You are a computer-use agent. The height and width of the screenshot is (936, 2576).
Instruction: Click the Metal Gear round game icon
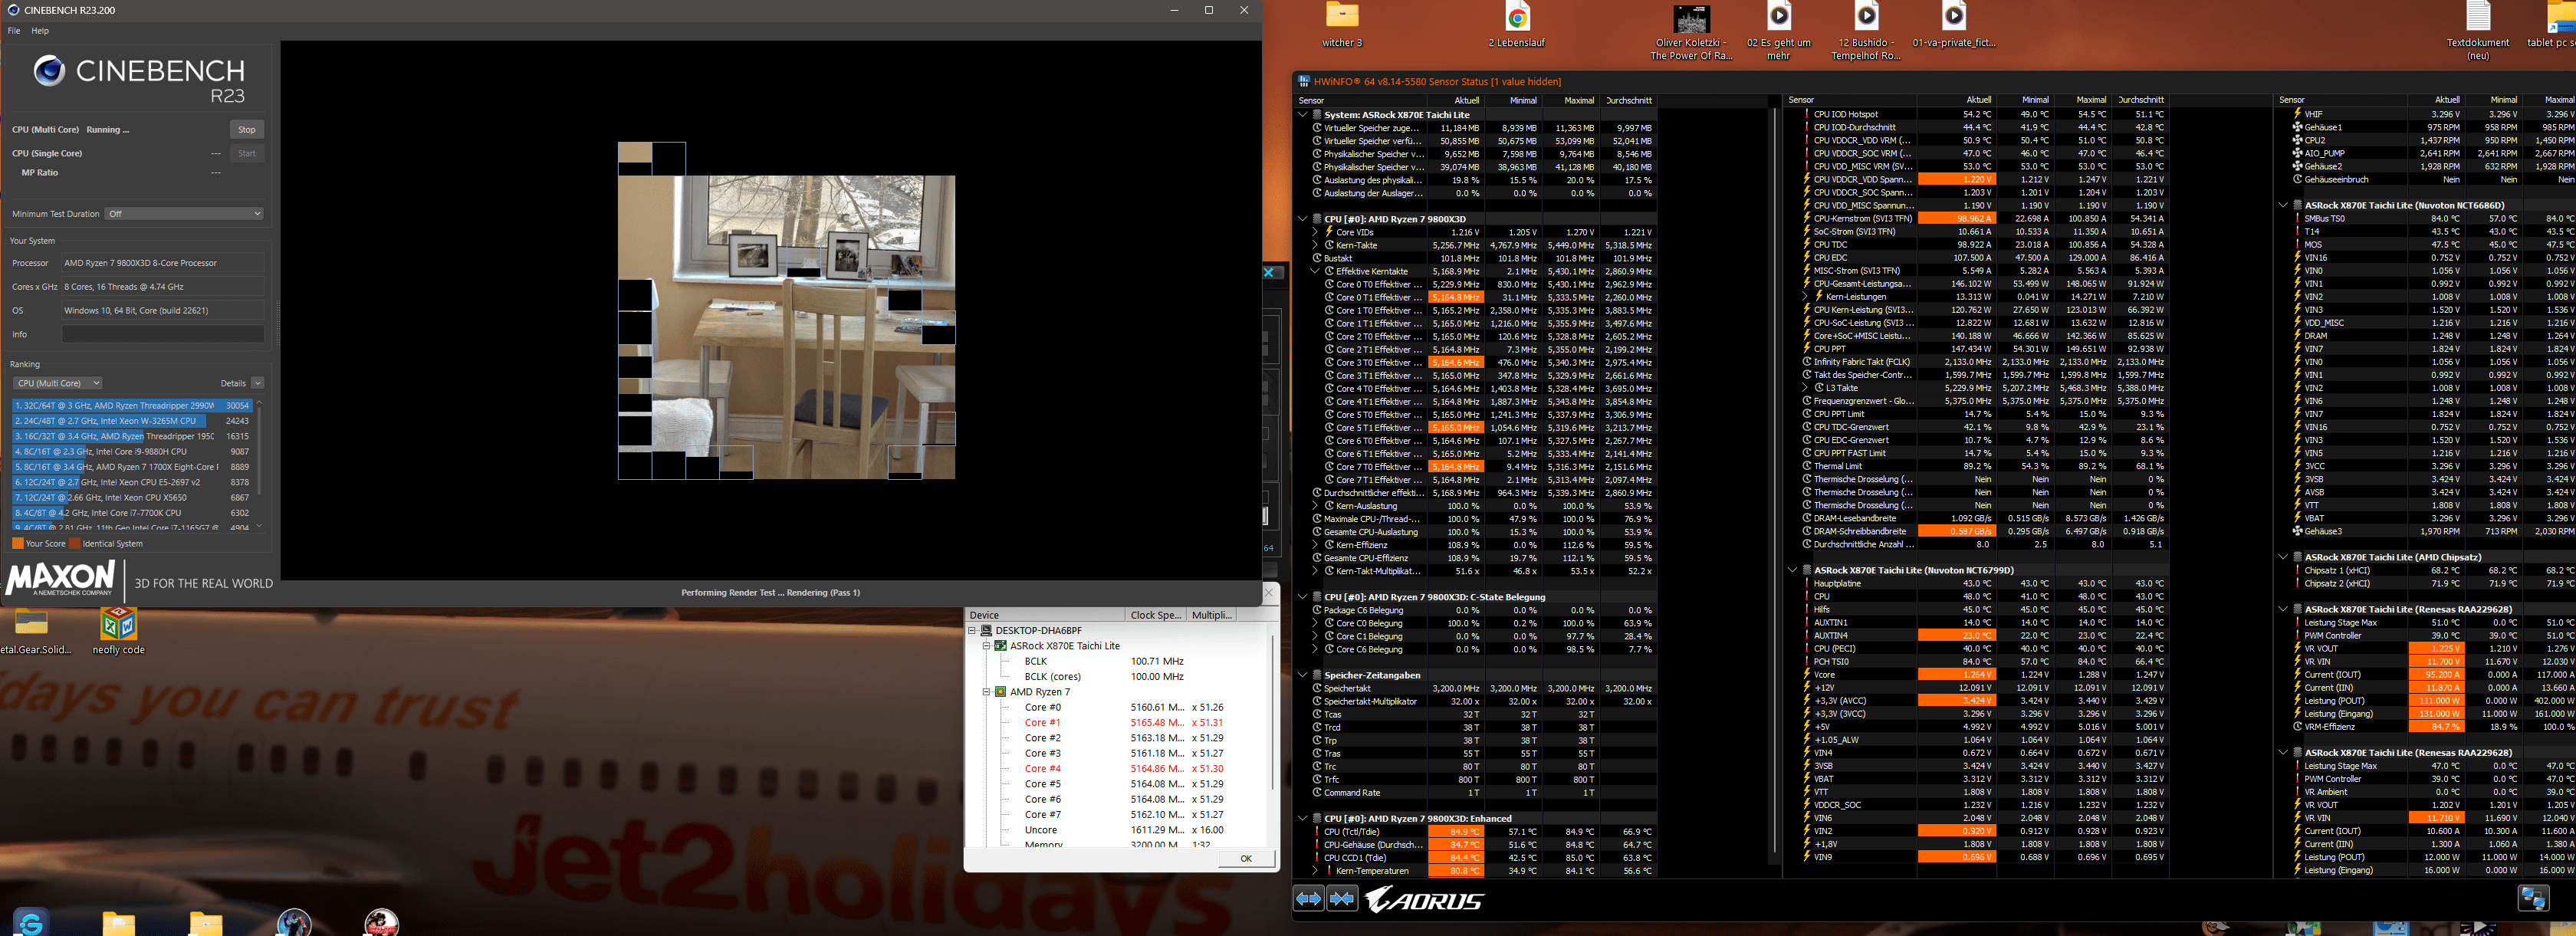click(381, 922)
